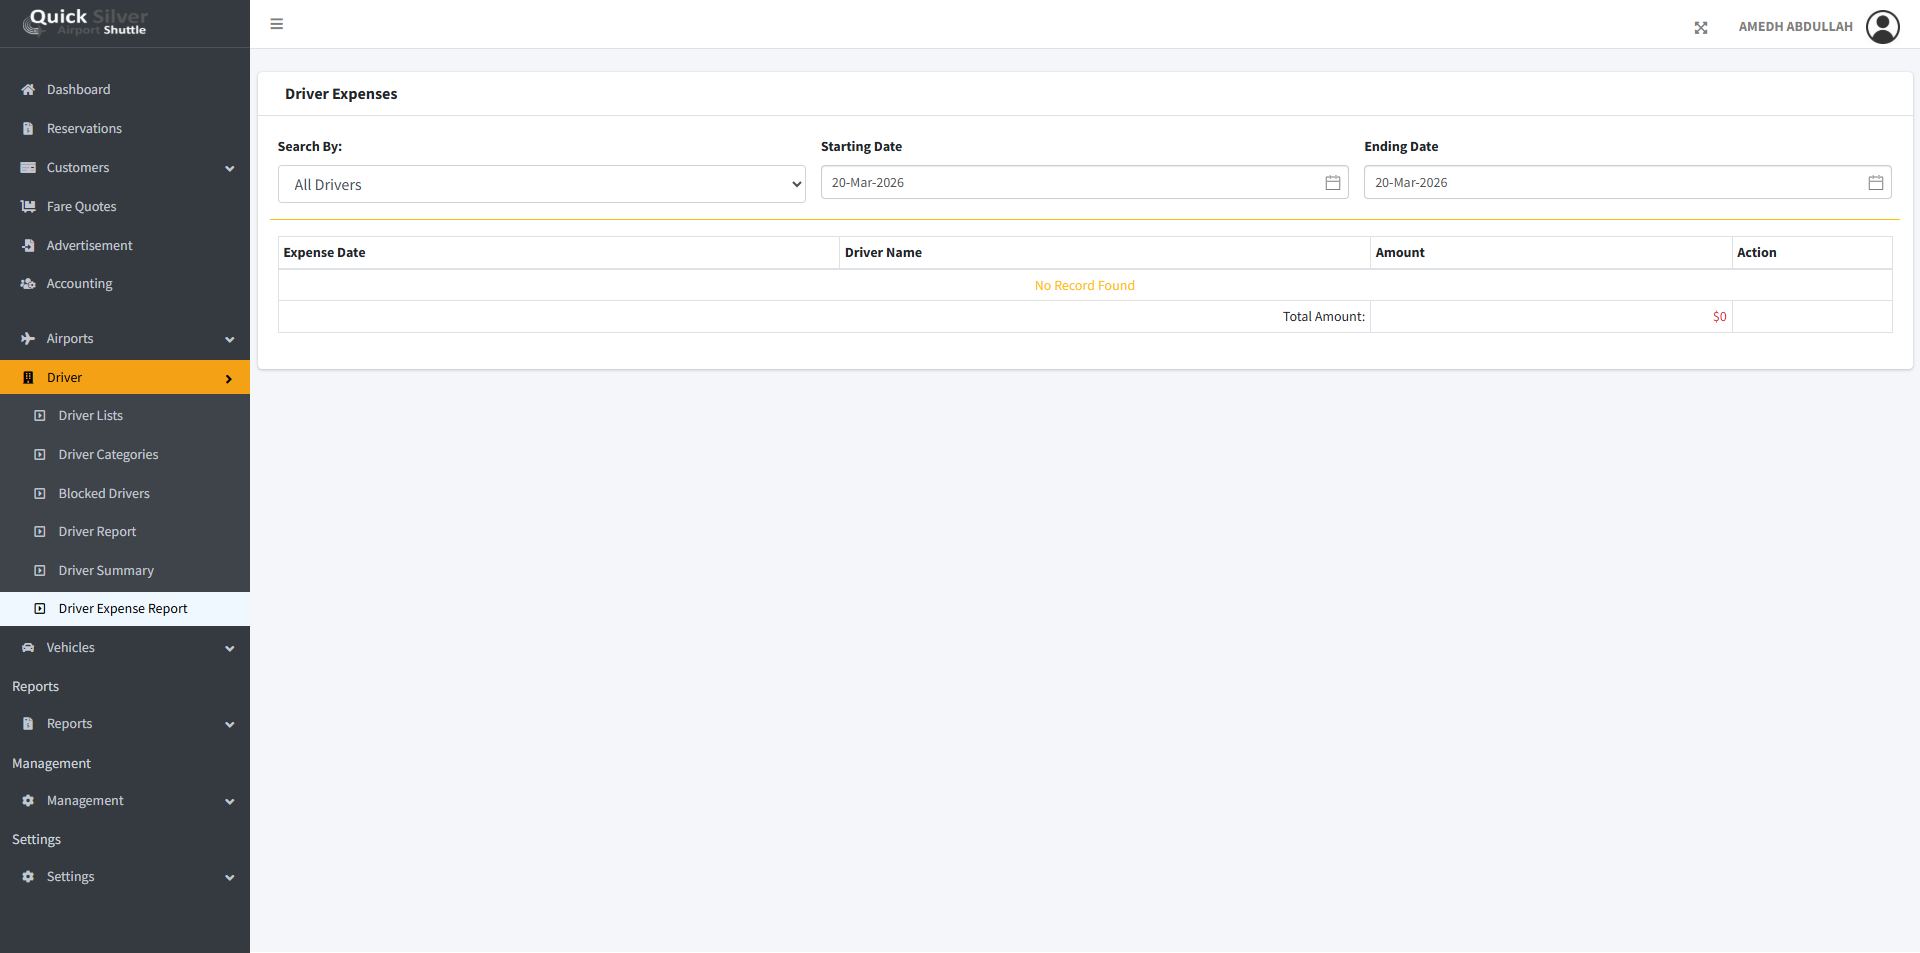
Task: Click the Accounting icon in sidebar
Action: tap(28, 284)
